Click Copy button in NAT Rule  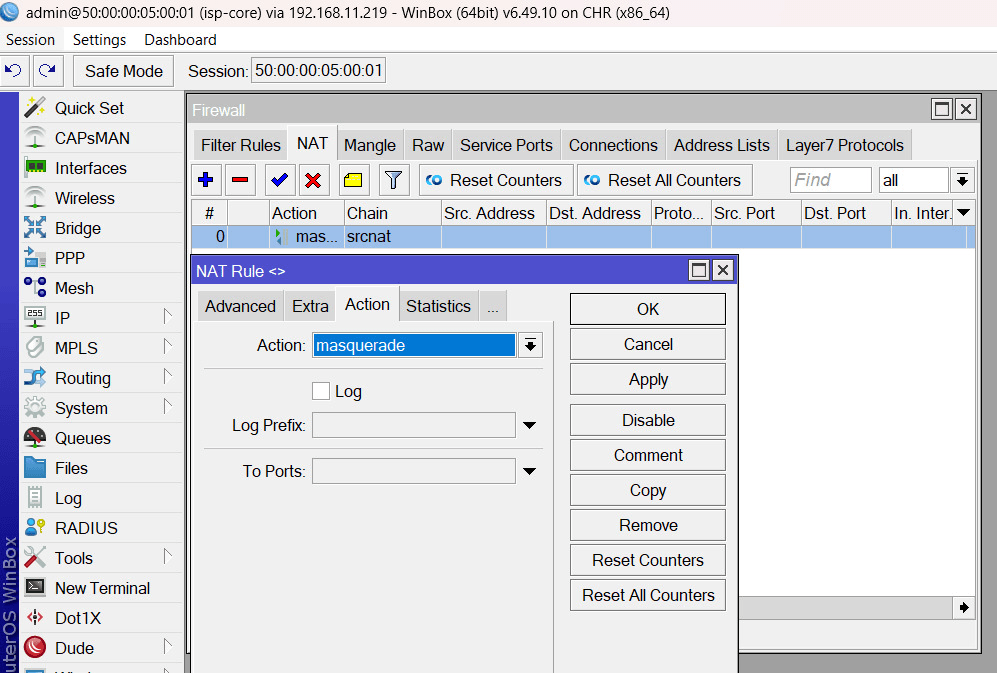click(x=648, y=490)
